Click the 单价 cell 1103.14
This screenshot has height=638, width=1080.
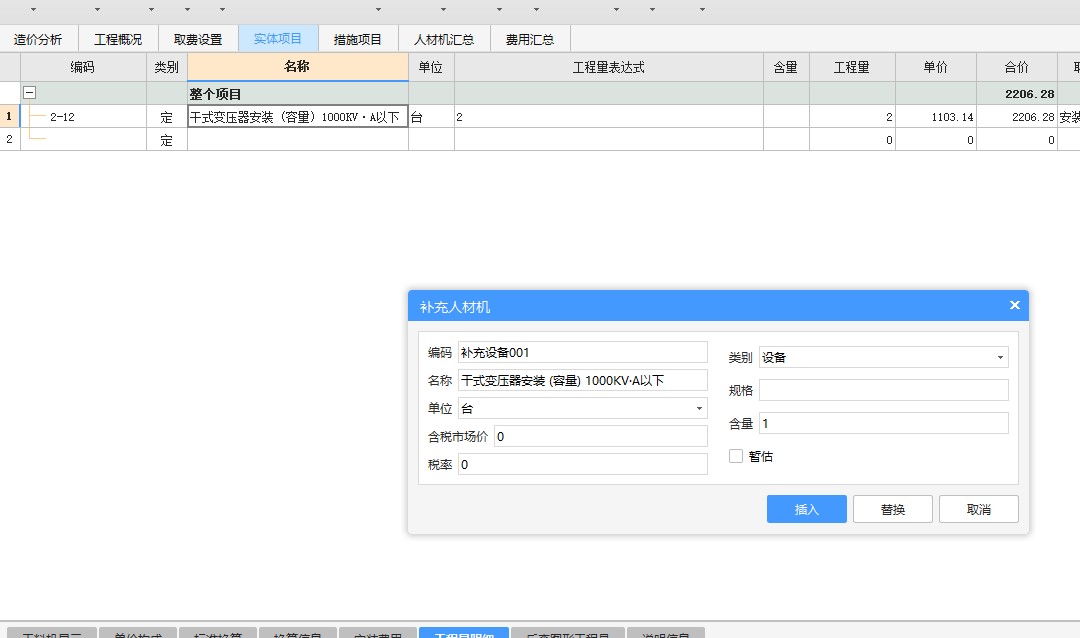(935, 117)
